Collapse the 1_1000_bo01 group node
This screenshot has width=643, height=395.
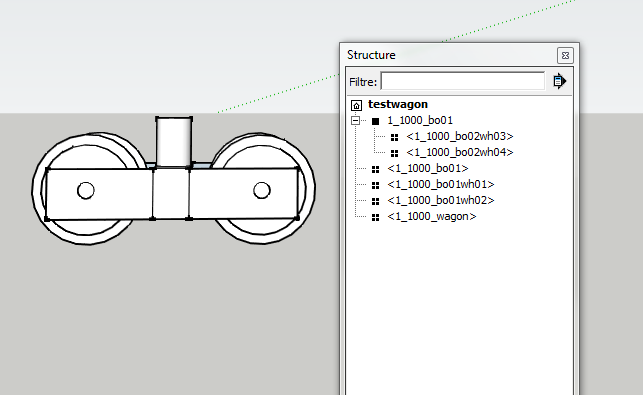click(x=356, y=121)
